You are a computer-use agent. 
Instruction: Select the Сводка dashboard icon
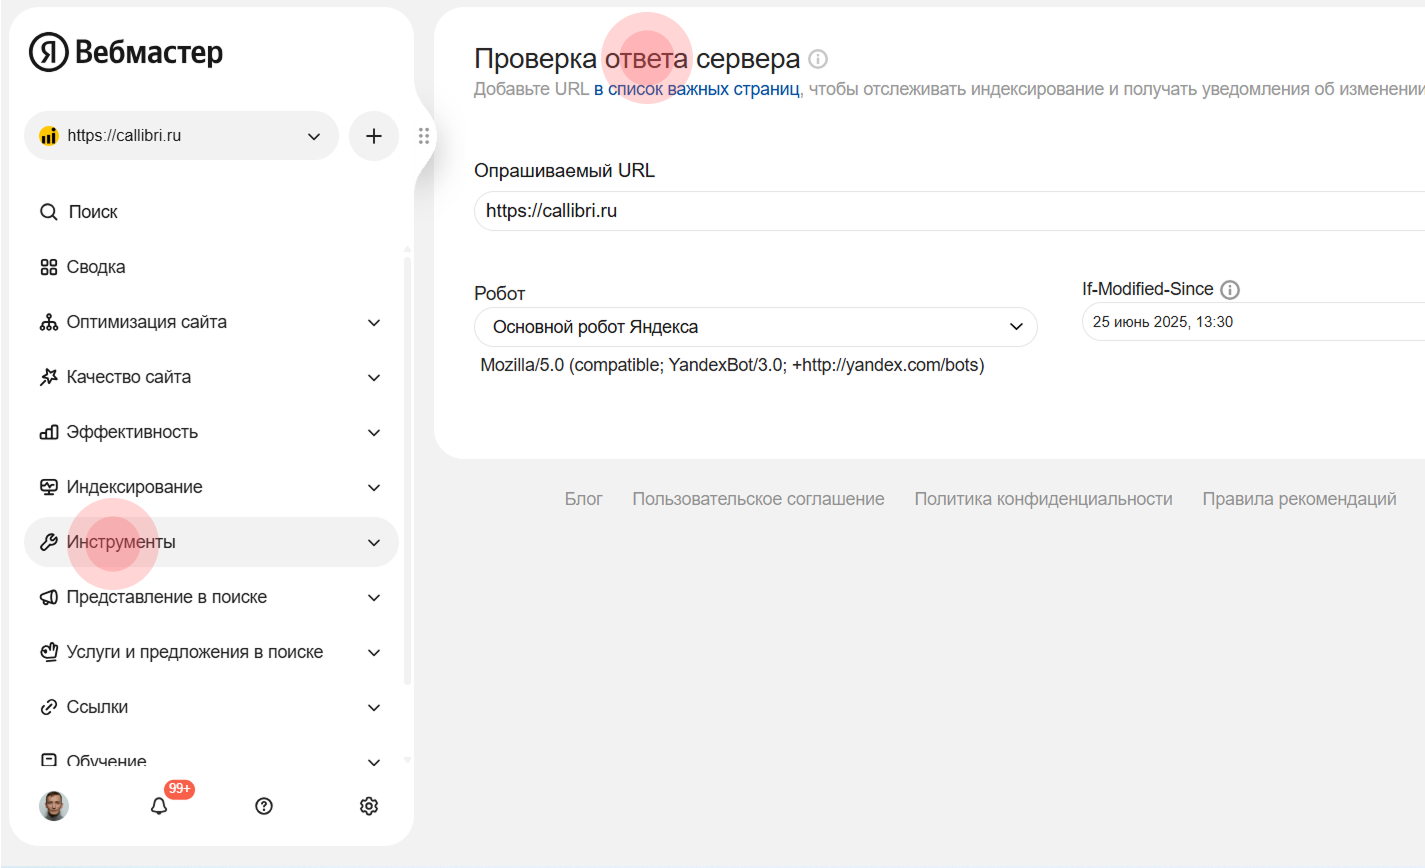[x=48, y=266]
